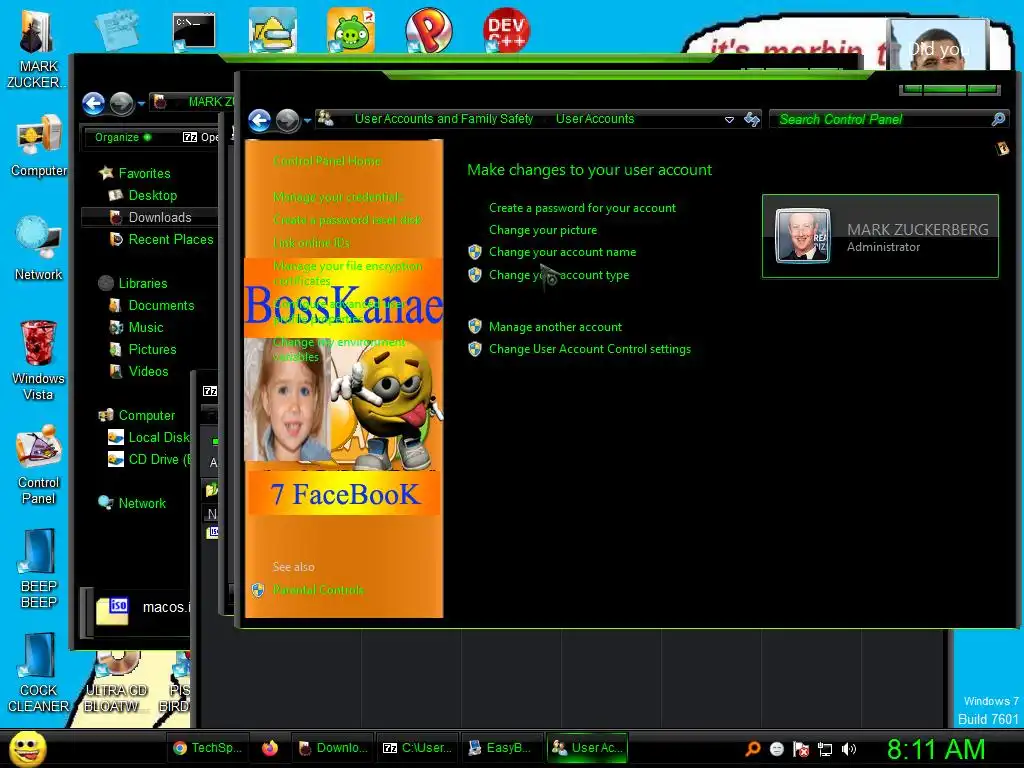Screen dimensions: 1024x768
Task: Go back in User Accounts window
Action: (x=260, y=121)
